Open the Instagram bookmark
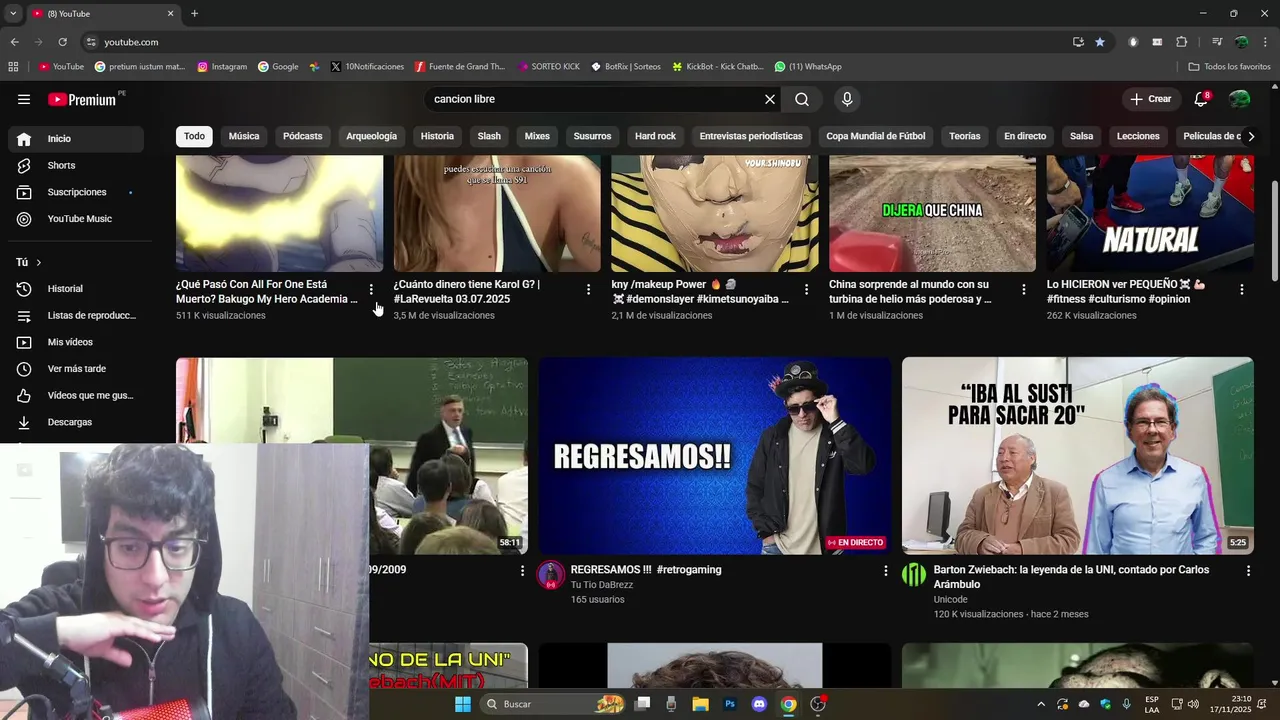 point(222,67)
